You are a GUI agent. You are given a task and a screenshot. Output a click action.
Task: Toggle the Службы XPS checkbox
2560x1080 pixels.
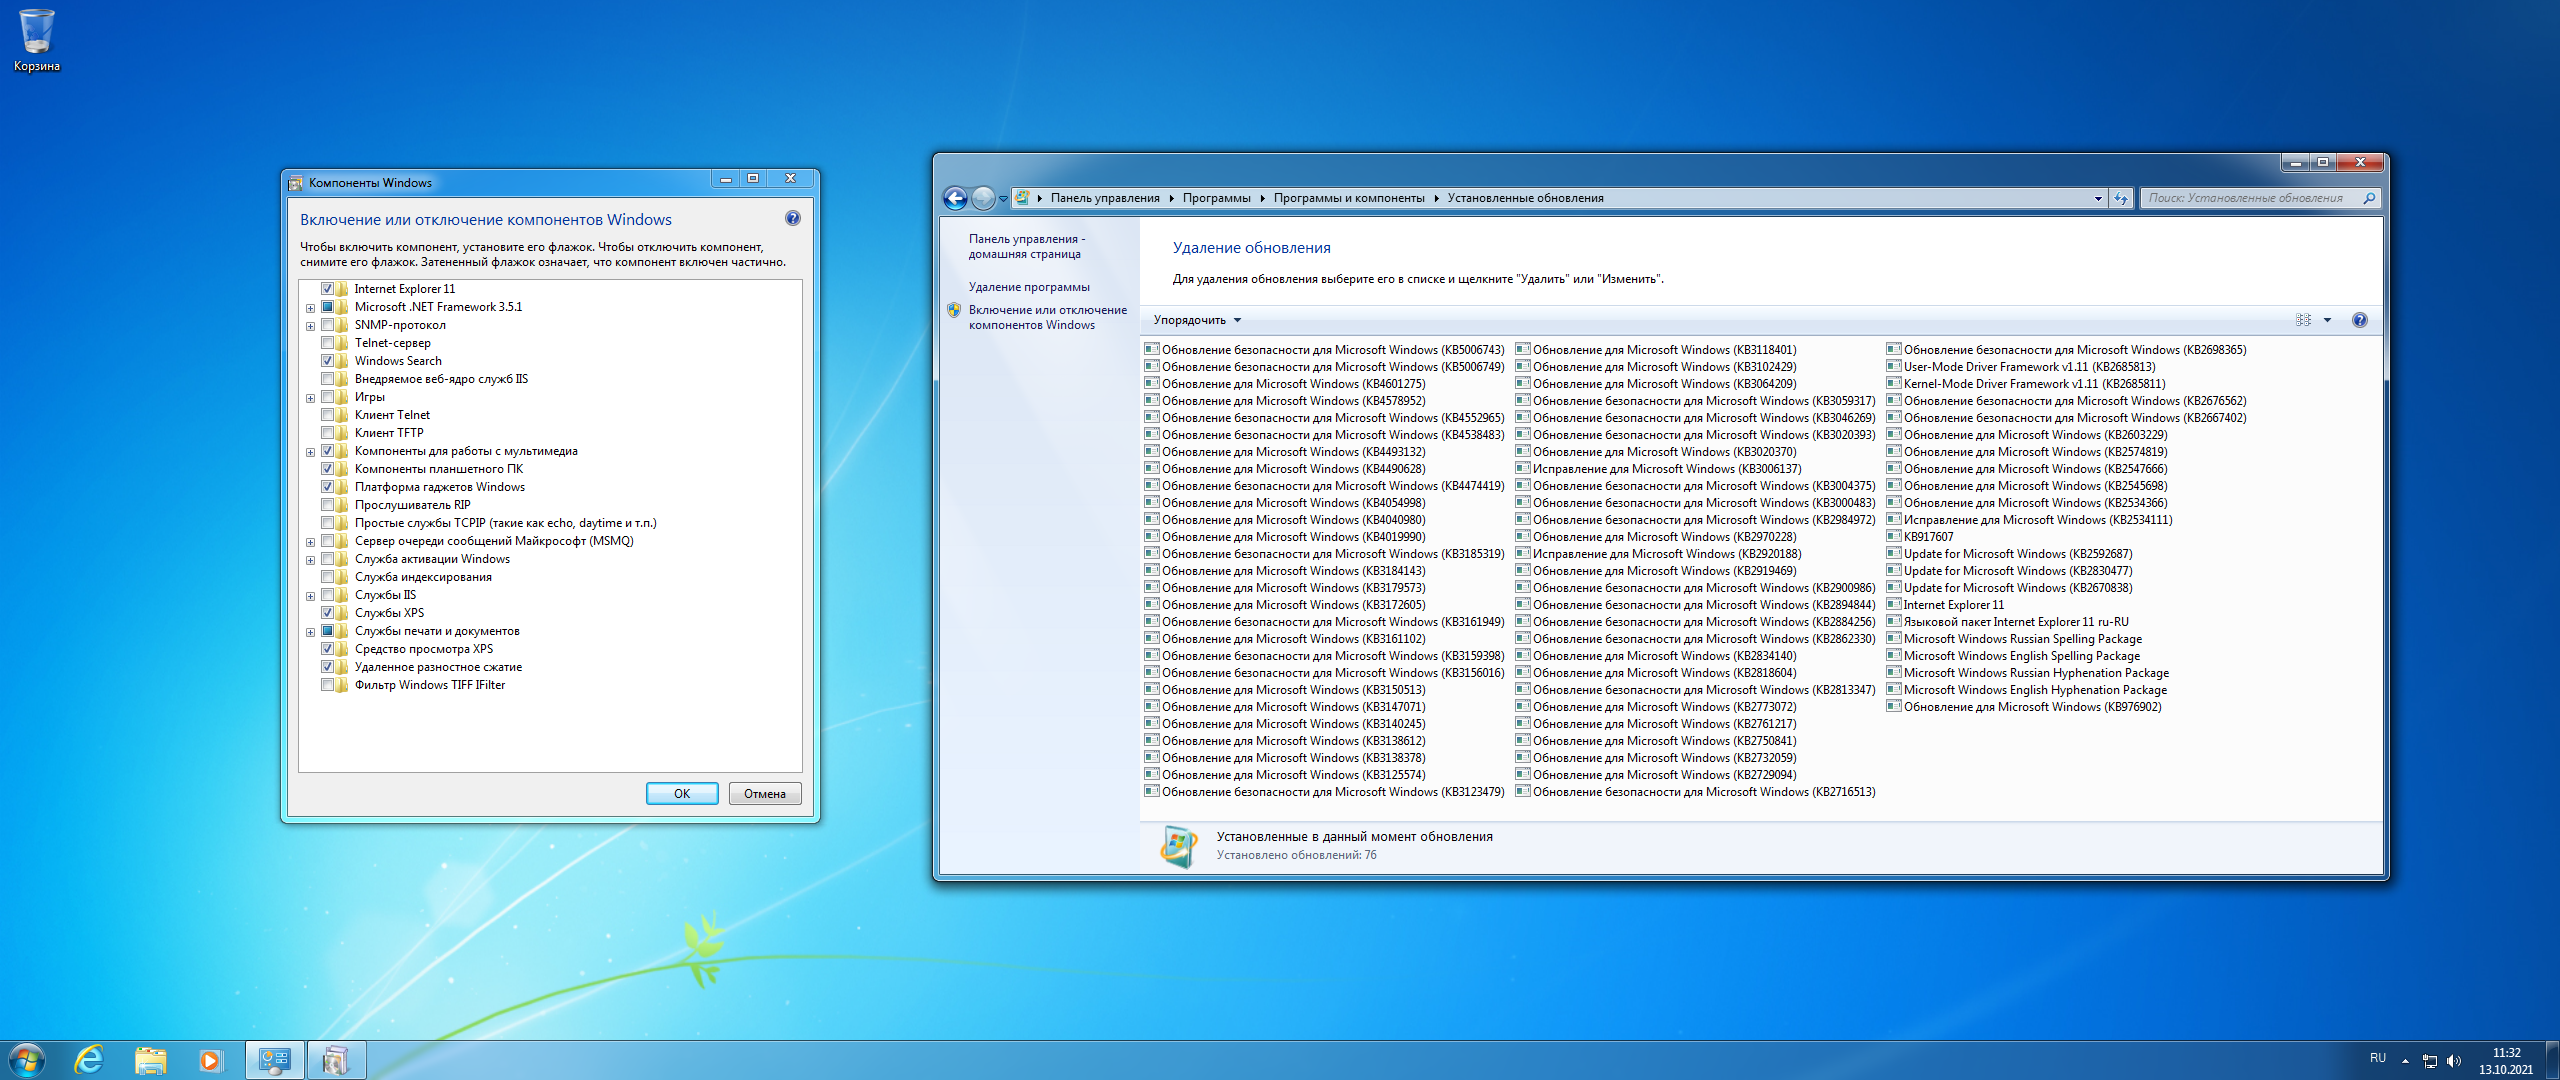(x=327, y=613)
